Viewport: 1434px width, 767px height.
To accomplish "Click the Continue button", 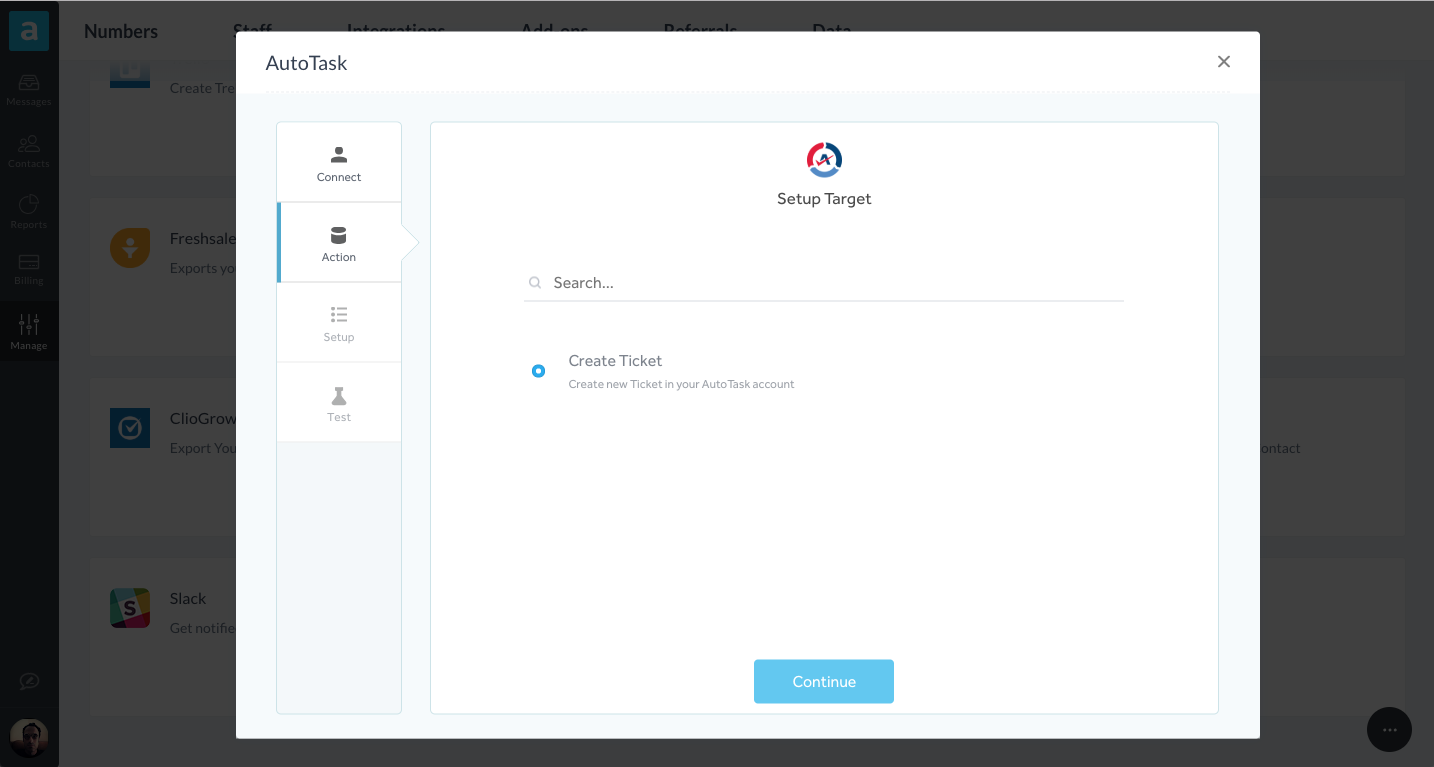I will tap(824, 681).
